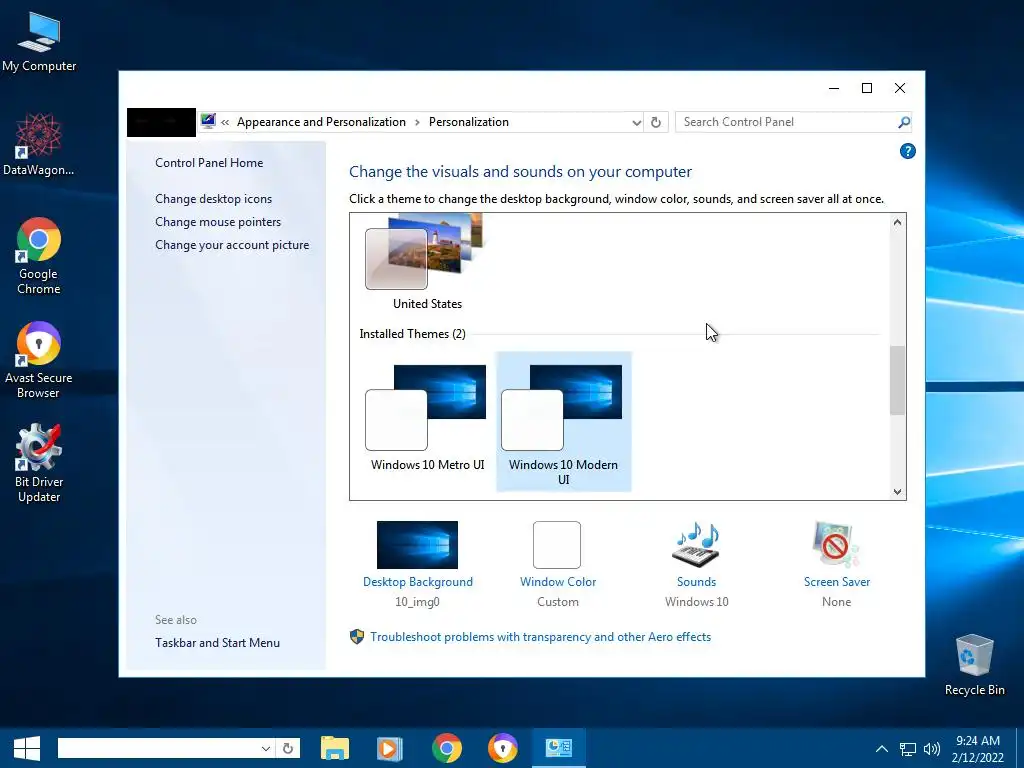
Task: Open Taskbar and Start Menu link
Action: tap(217, 643)
